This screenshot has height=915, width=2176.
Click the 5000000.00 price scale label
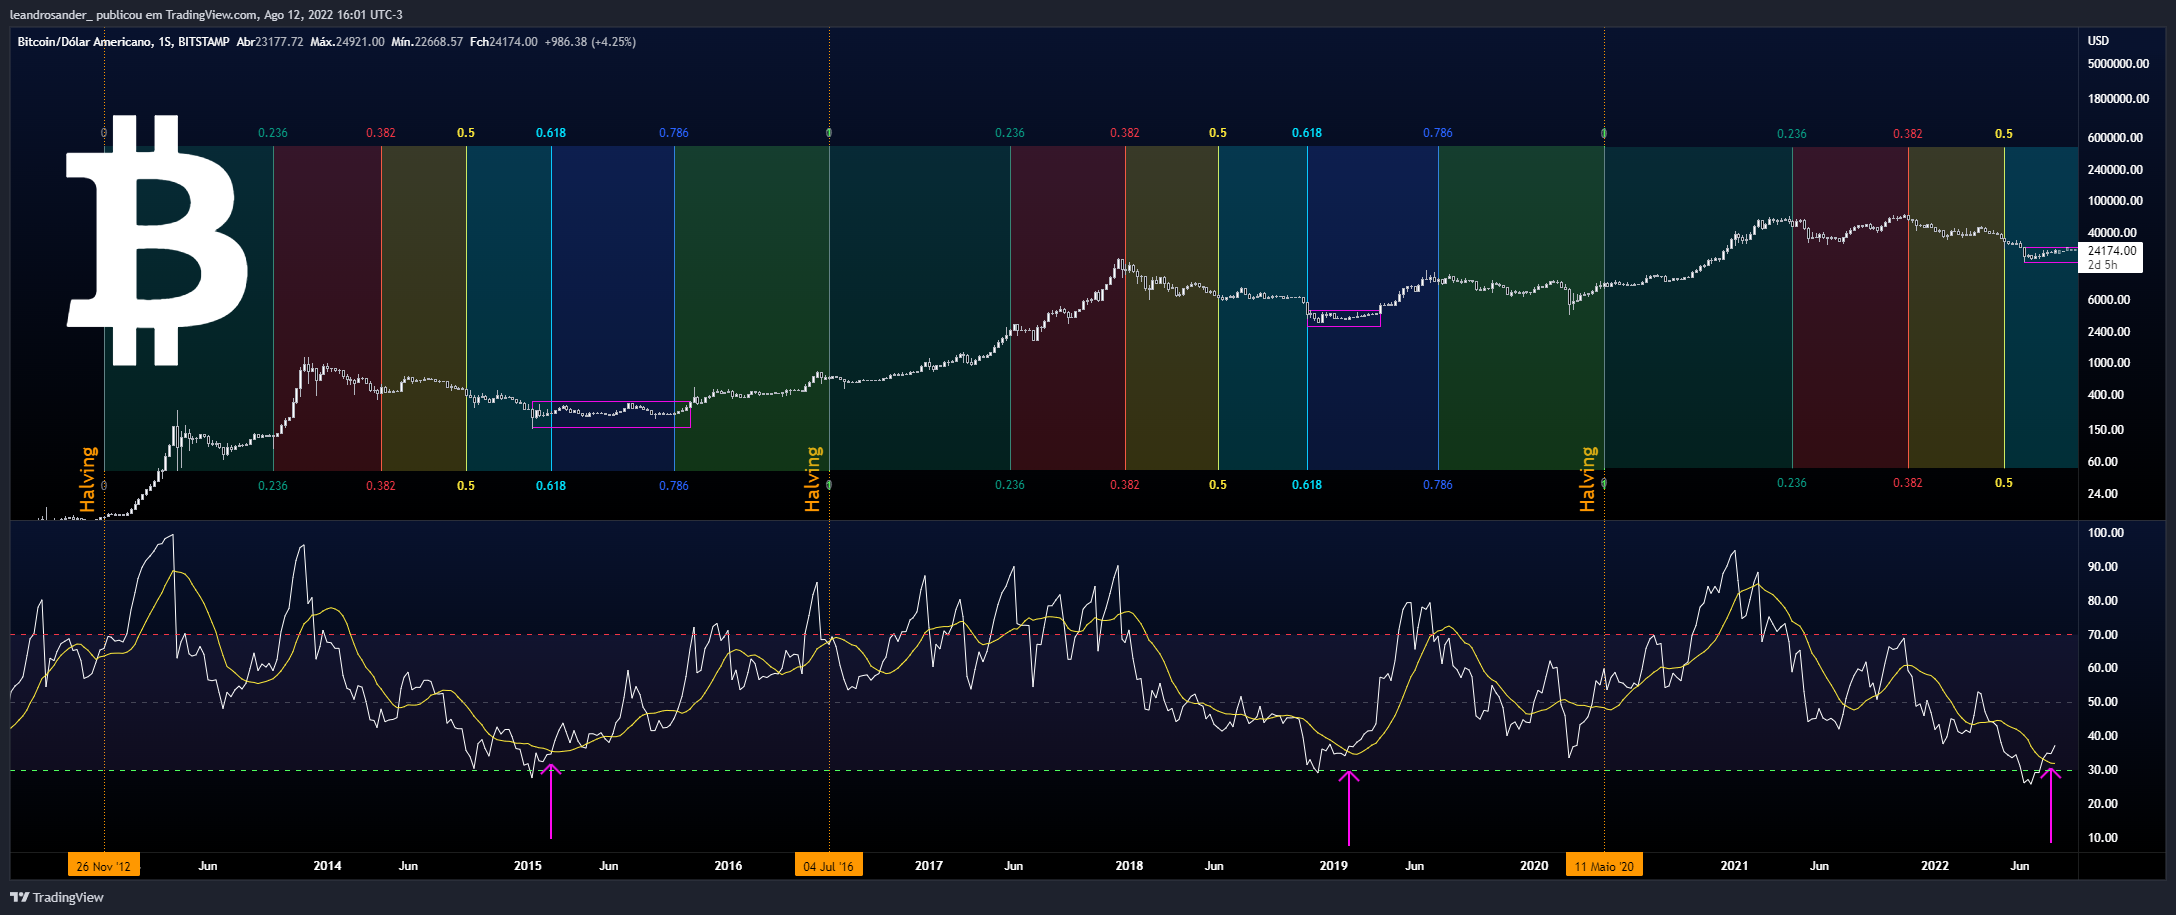(2118, 64)
